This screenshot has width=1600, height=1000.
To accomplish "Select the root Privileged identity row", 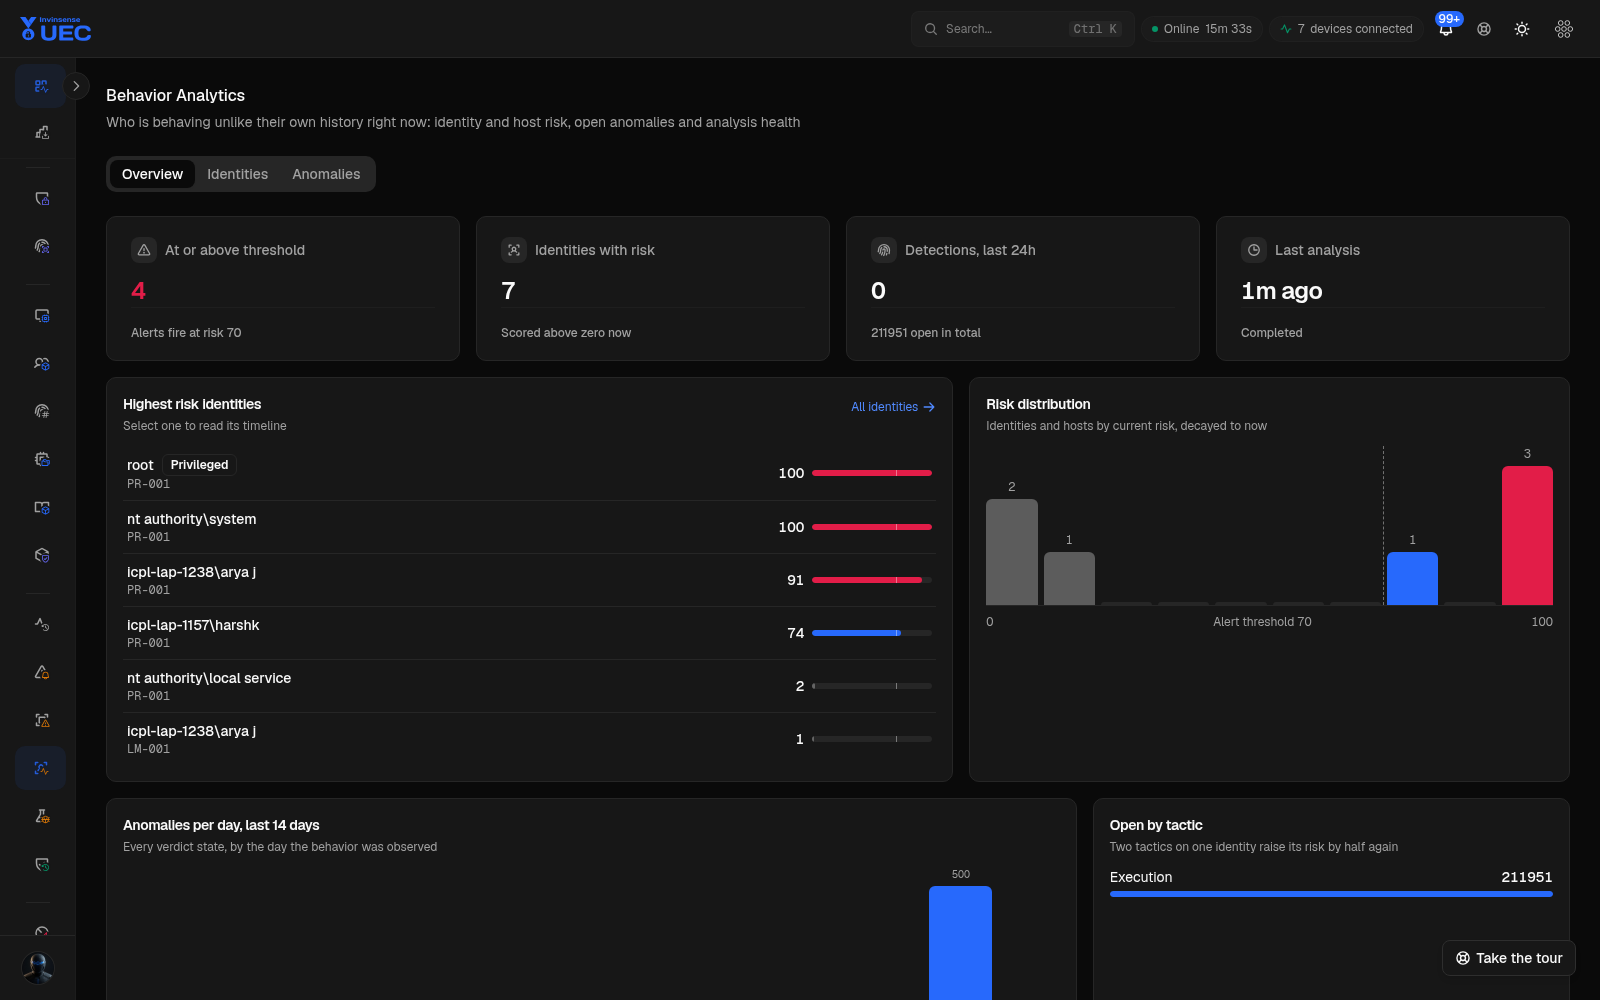I will (529, 474).
